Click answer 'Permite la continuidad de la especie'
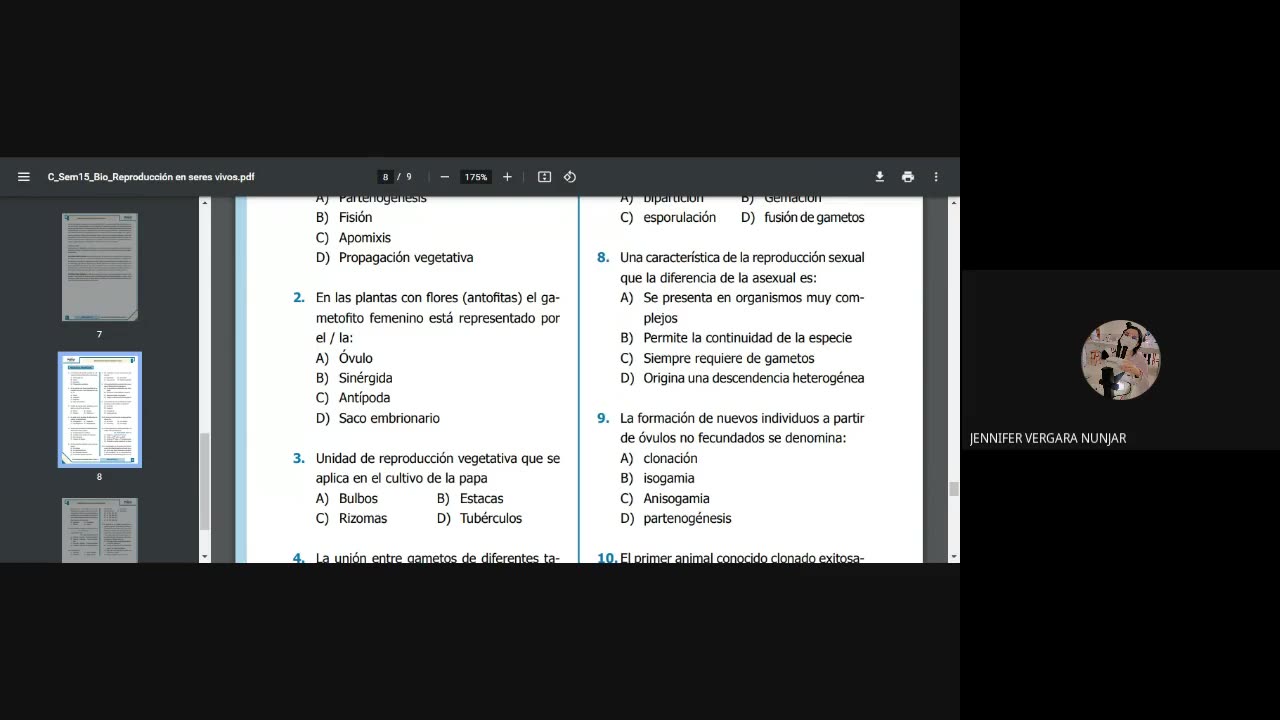Screen dimensions: 1280x720 [747, 338]
